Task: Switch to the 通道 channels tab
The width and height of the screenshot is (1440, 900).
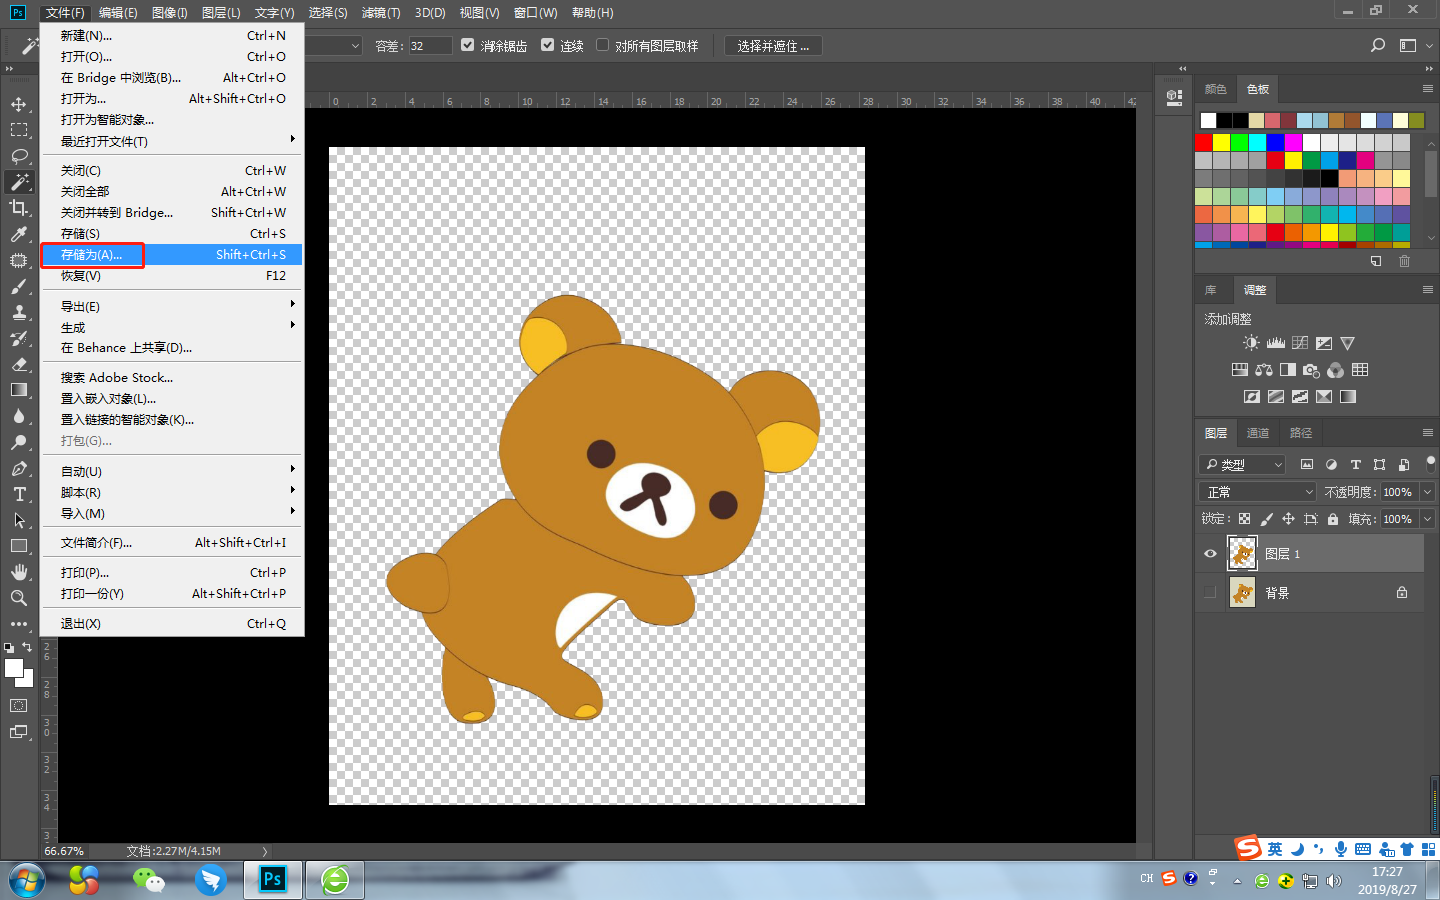Action: click(1257, 433)
